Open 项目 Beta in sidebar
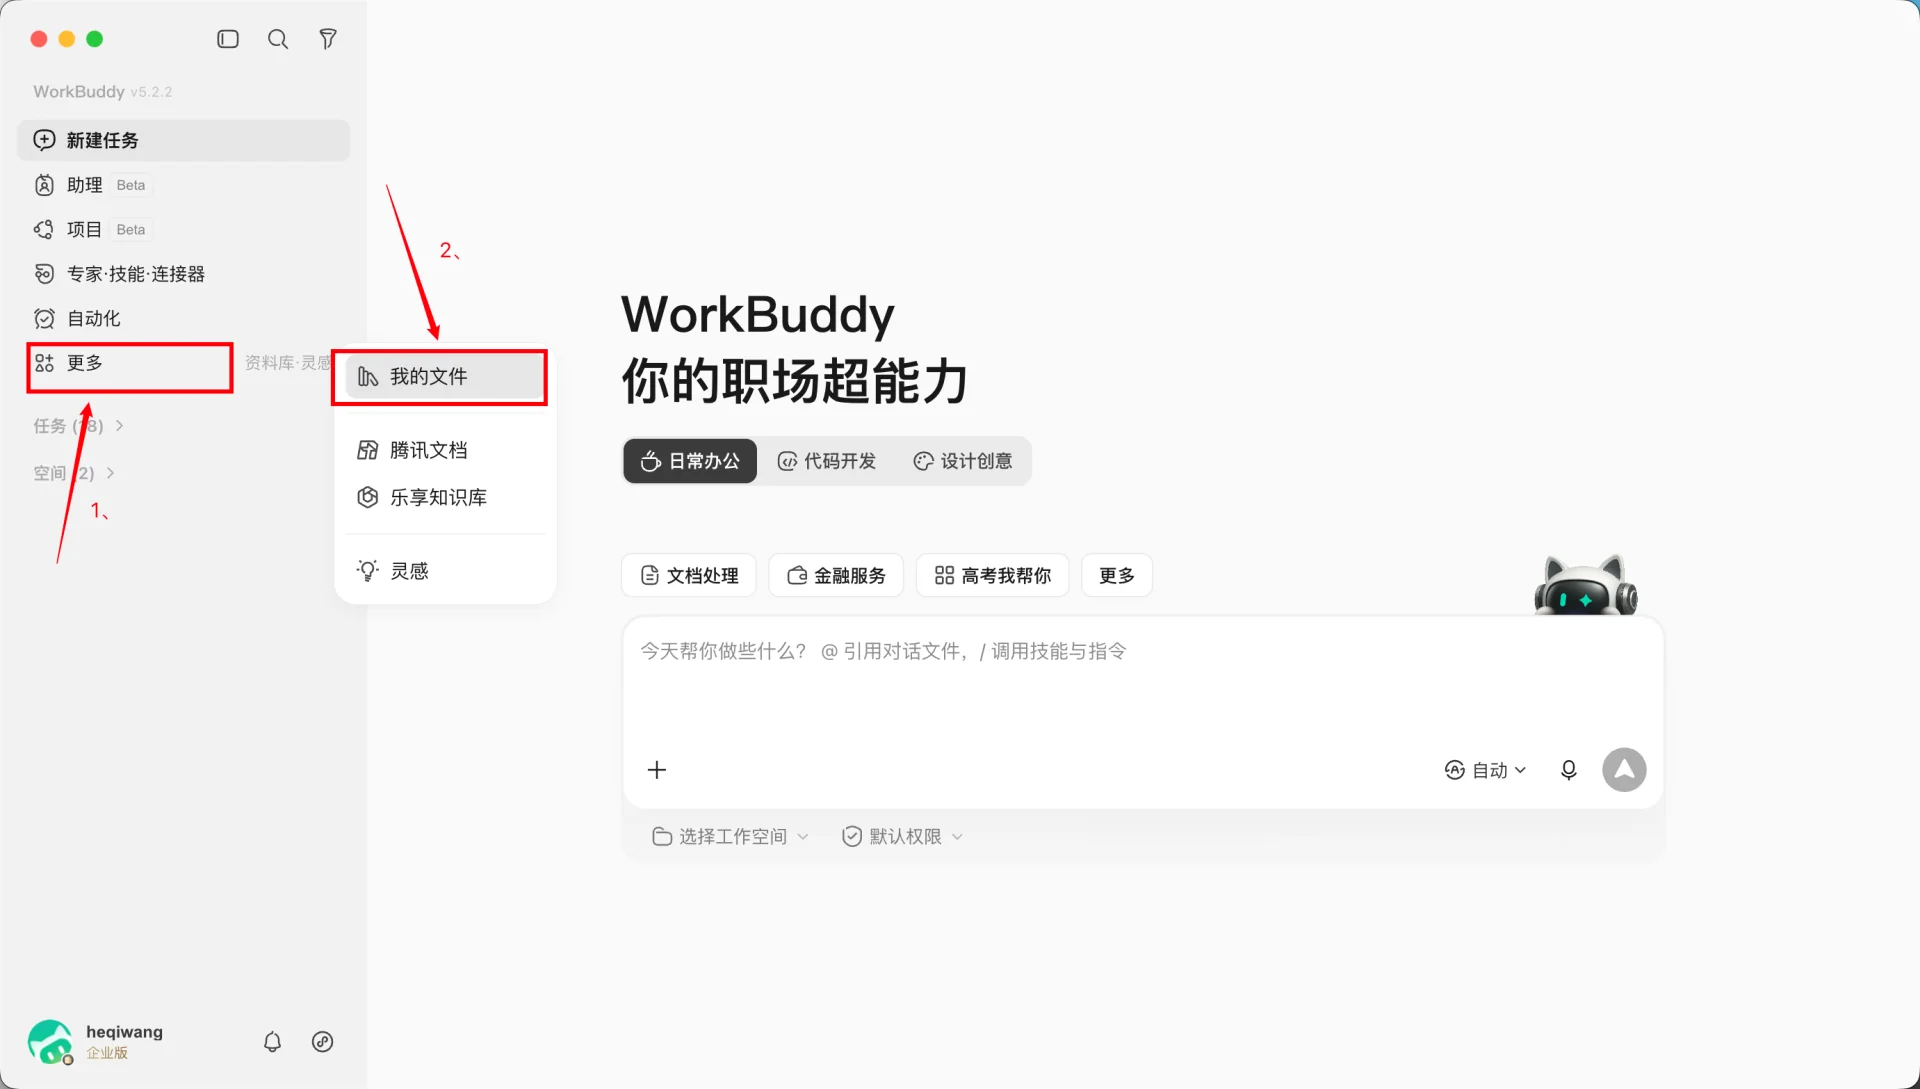This screenshot has width=1920, height=1089. pos(183,229)
